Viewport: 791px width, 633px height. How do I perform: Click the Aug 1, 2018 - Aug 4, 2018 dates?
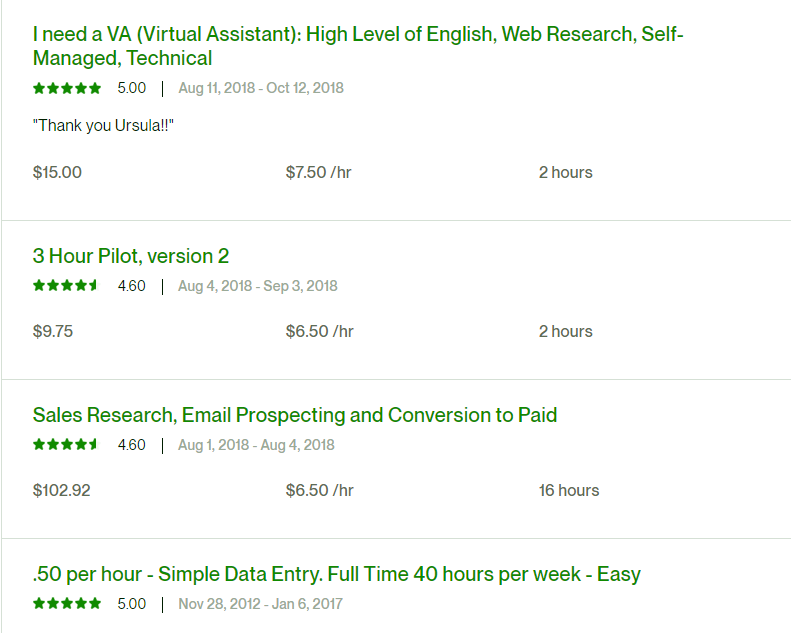pos(256,445)
